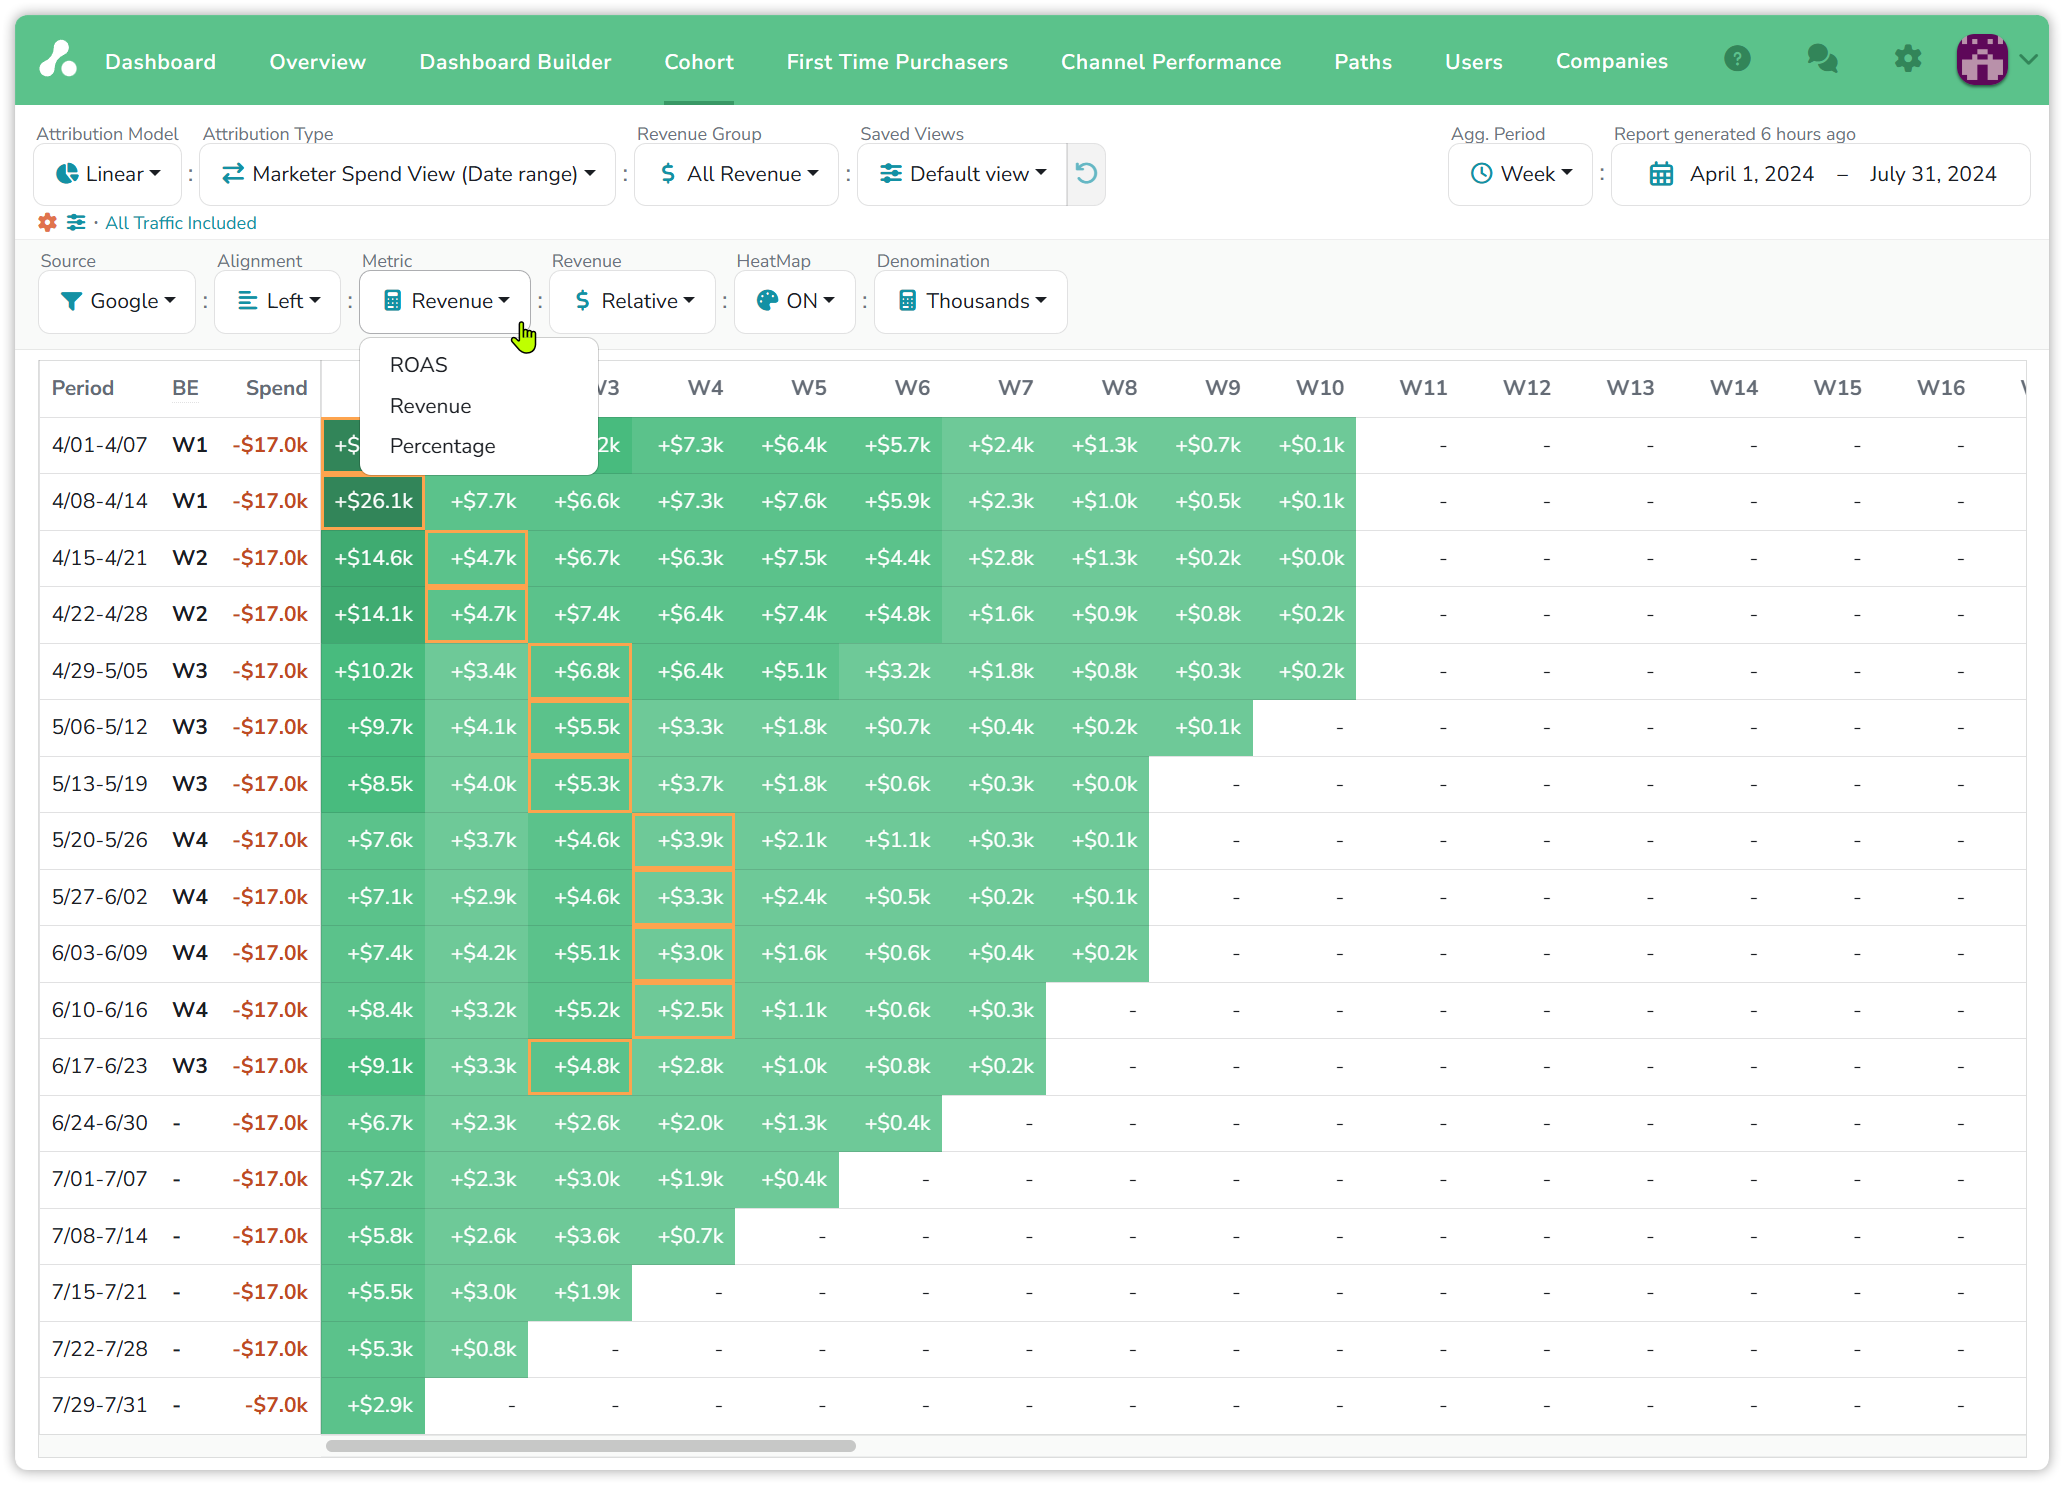2064x1485 pixels.
Task: Click the calendar icon in date range
Action: click(x=1661, y=174)
